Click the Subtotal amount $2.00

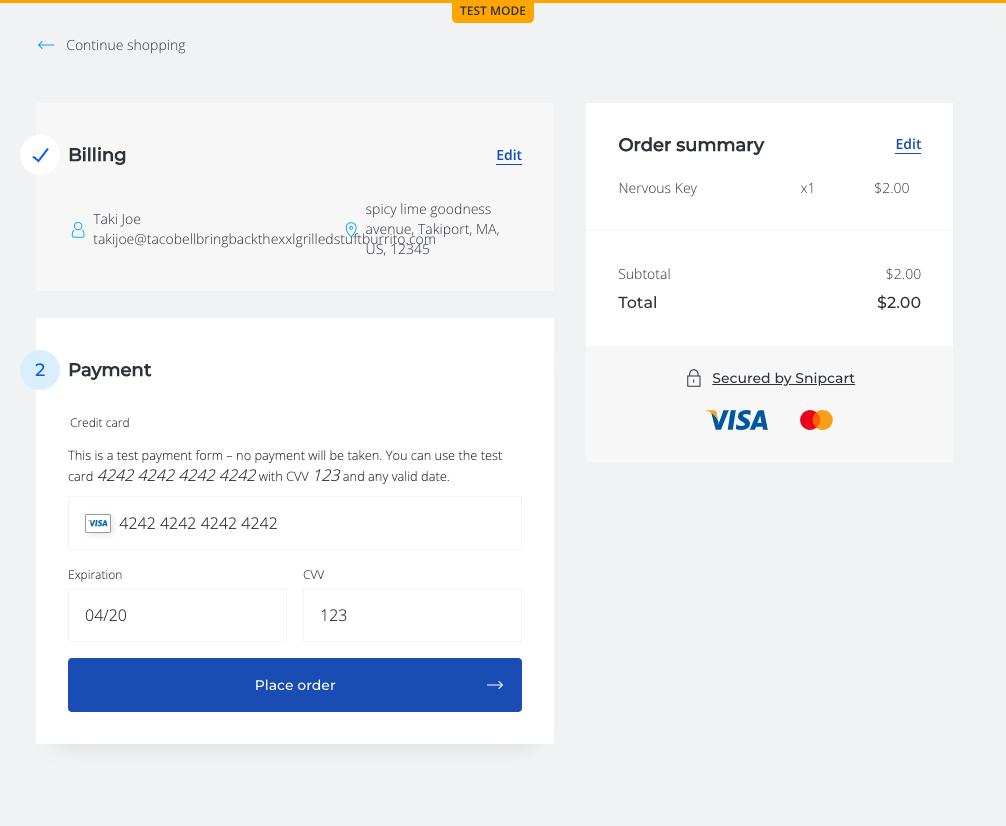[x=903, y=274]
